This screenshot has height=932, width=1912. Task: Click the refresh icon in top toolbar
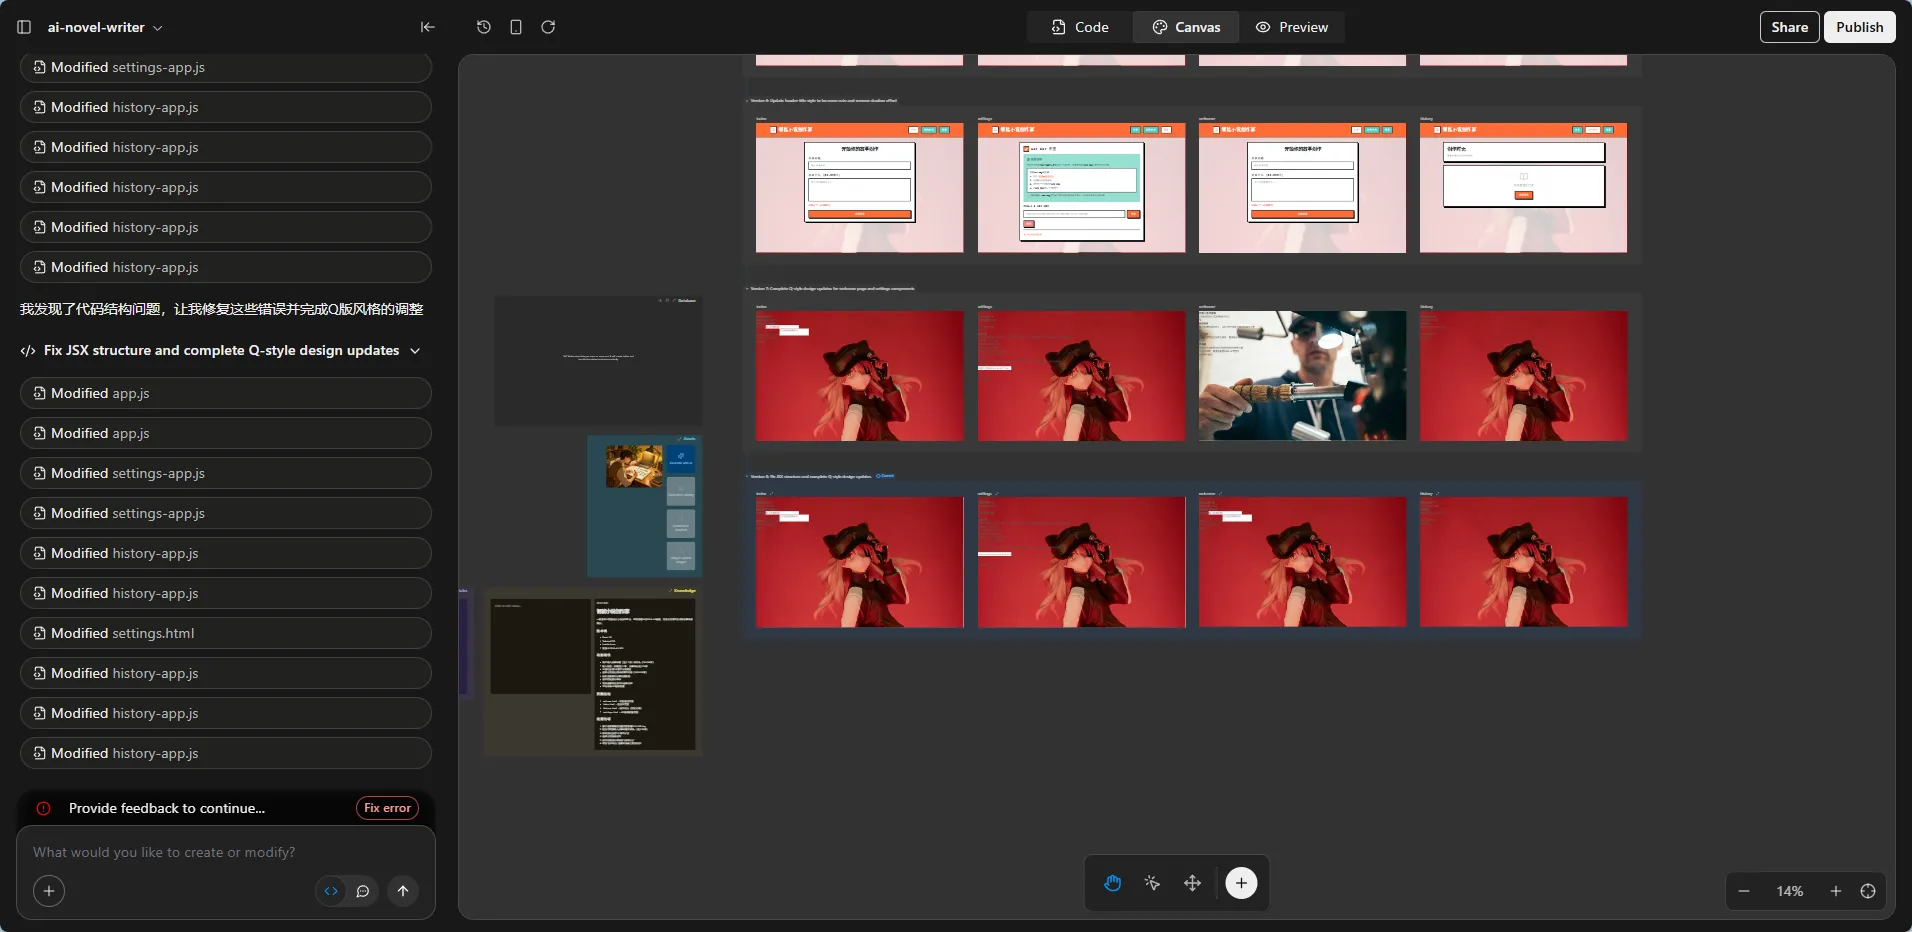click(548, 27)
